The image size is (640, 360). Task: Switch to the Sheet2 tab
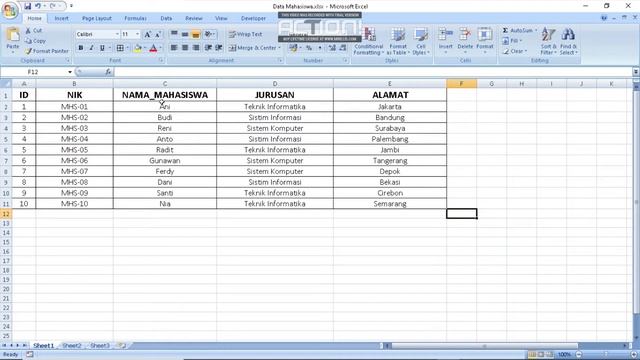(72, 346)
